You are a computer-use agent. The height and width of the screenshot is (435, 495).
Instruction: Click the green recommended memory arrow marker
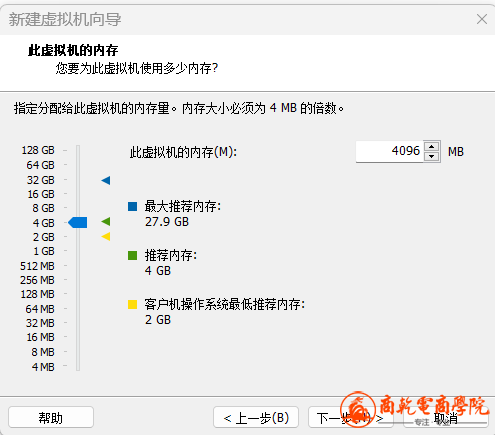pyautogui.click(x=106, y=221)
